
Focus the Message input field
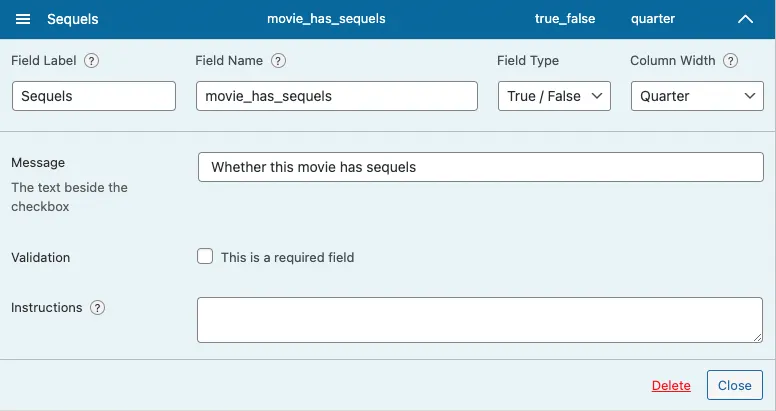click(481, 167)
